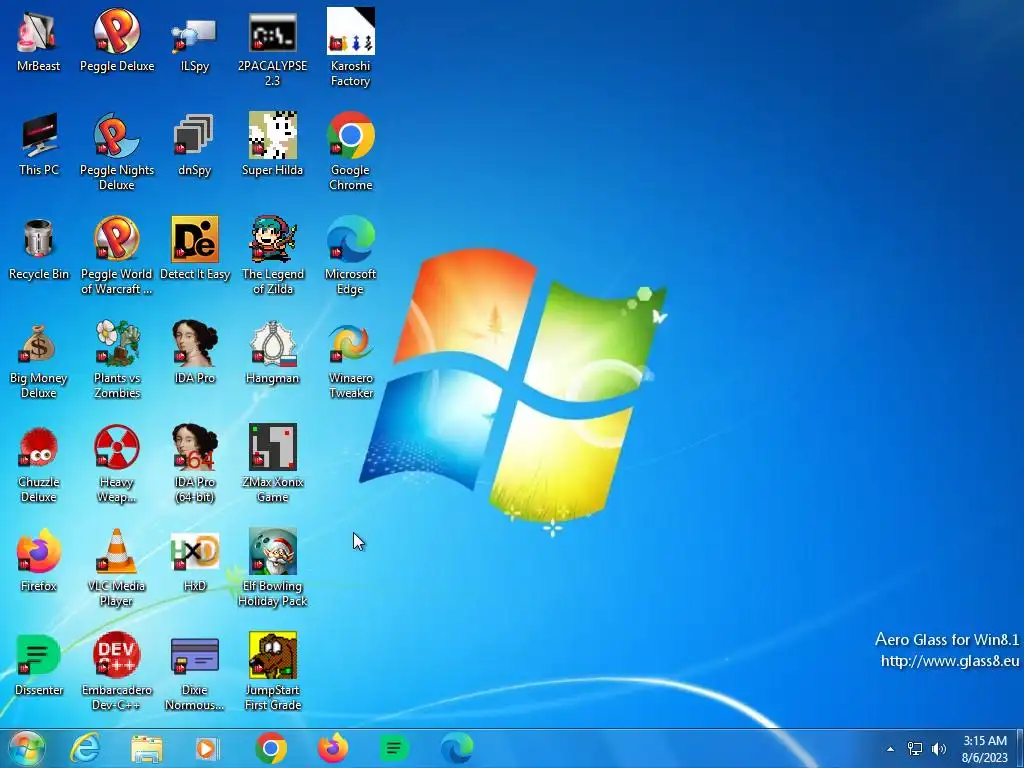Open File Explorer from the taskbar
This screenshot has width=1024, height=768.
(147, 748)
